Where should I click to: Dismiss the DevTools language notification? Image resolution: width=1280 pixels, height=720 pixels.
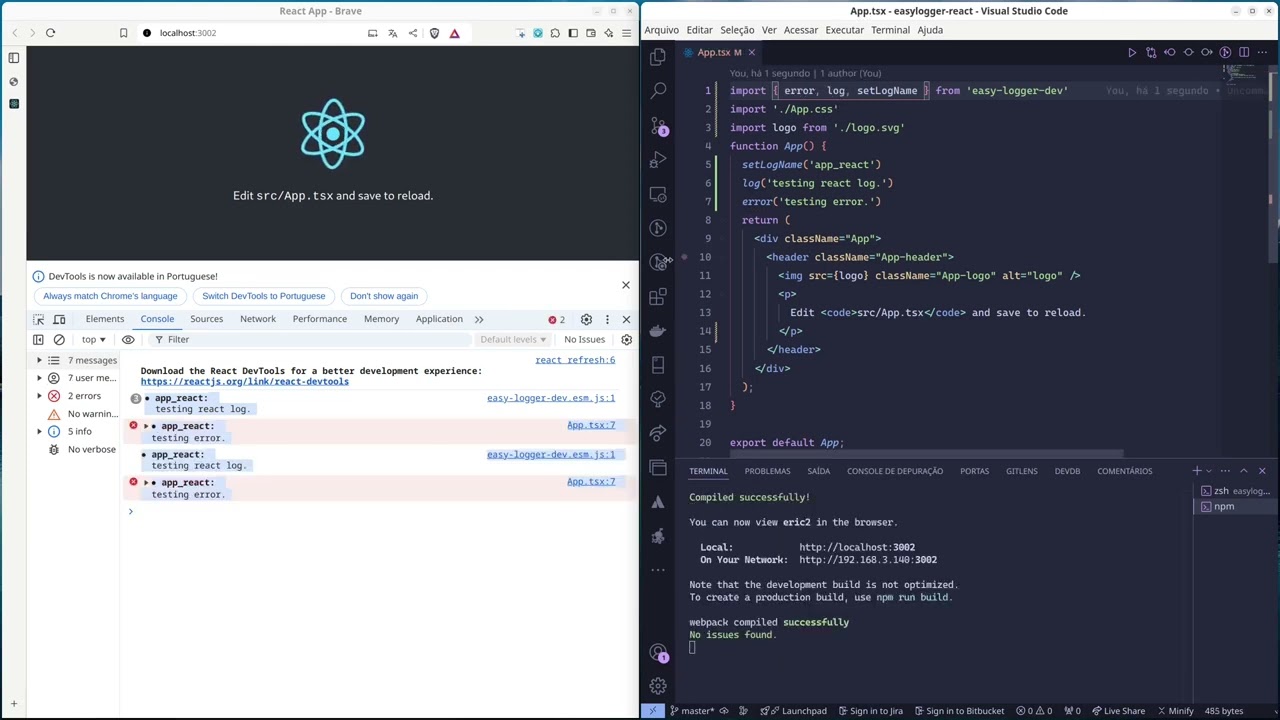626,285
